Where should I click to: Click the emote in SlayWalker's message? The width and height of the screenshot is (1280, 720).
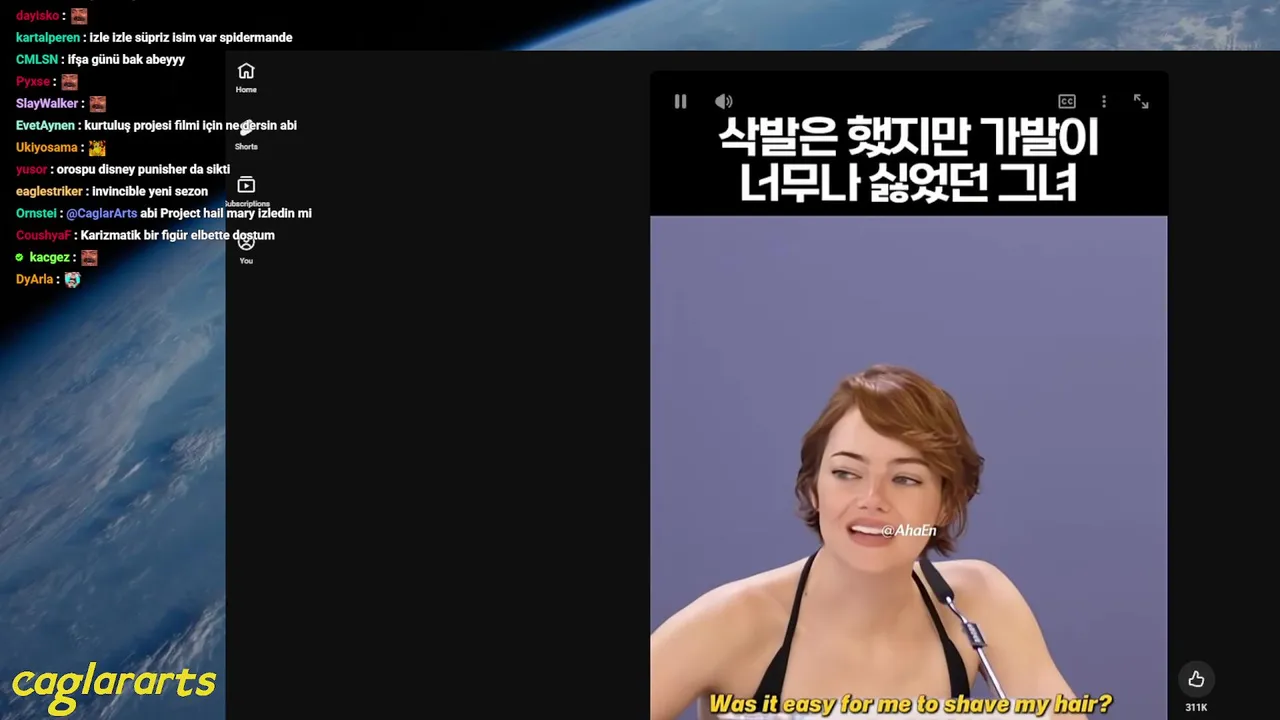pyautogui.click(x=97, y=103)
